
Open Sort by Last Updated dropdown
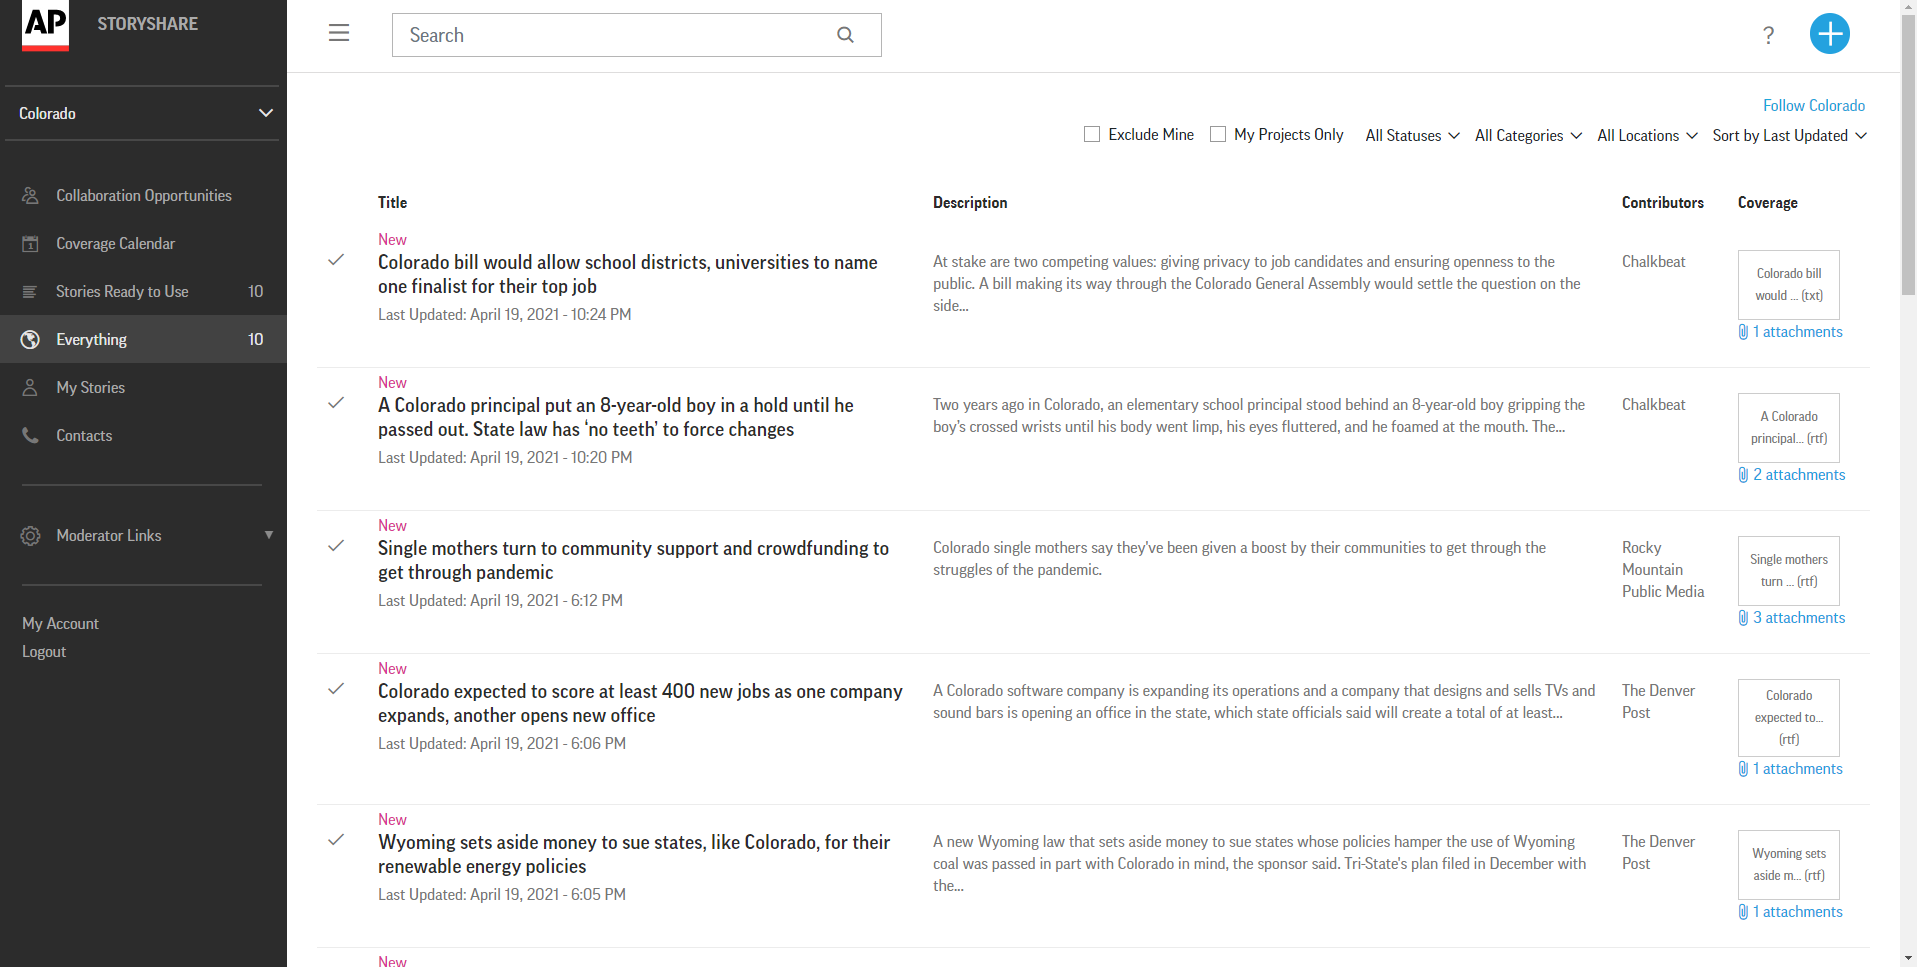point(1788,136)
